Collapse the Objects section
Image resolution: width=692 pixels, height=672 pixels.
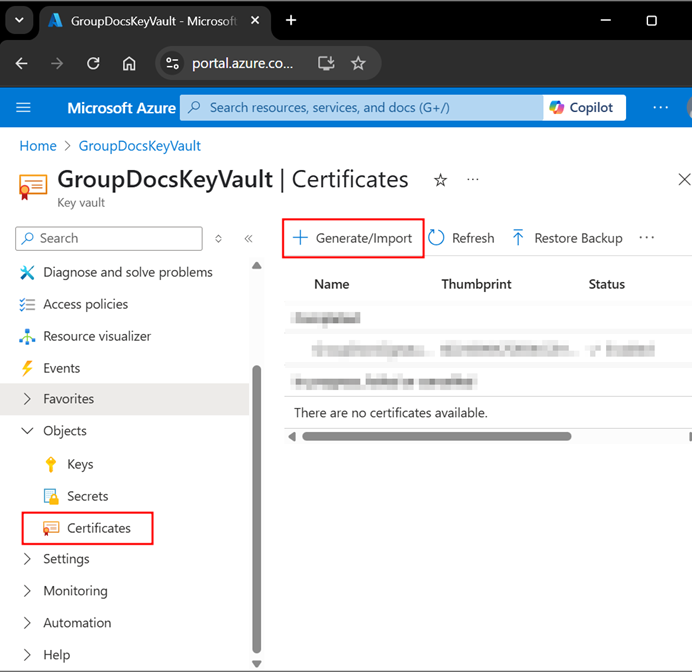[27, 431]
